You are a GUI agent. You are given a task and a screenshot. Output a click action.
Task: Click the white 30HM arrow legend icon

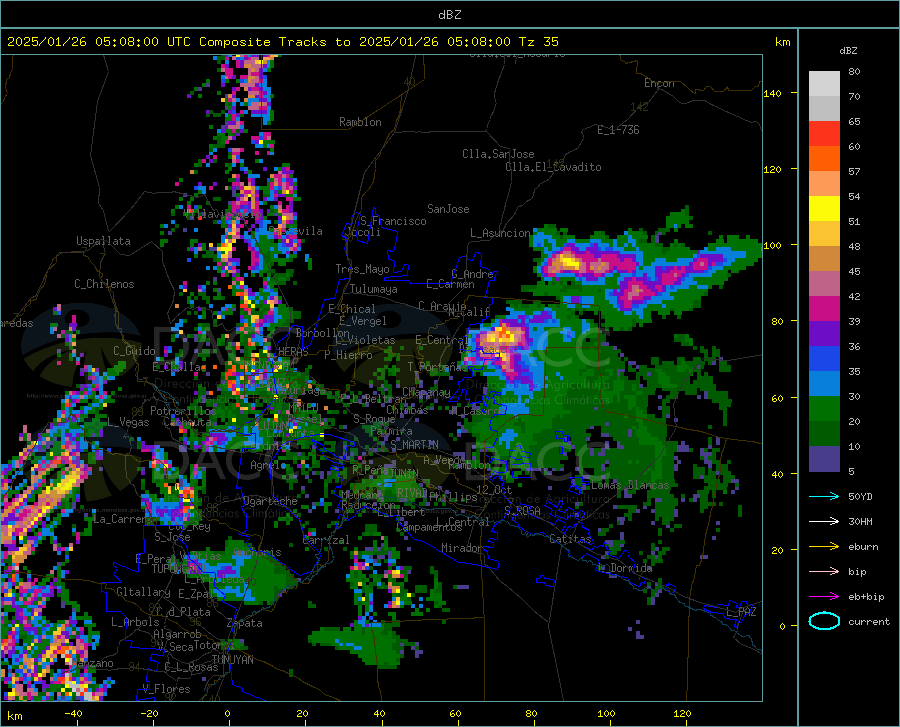click(x=824, y=522)
